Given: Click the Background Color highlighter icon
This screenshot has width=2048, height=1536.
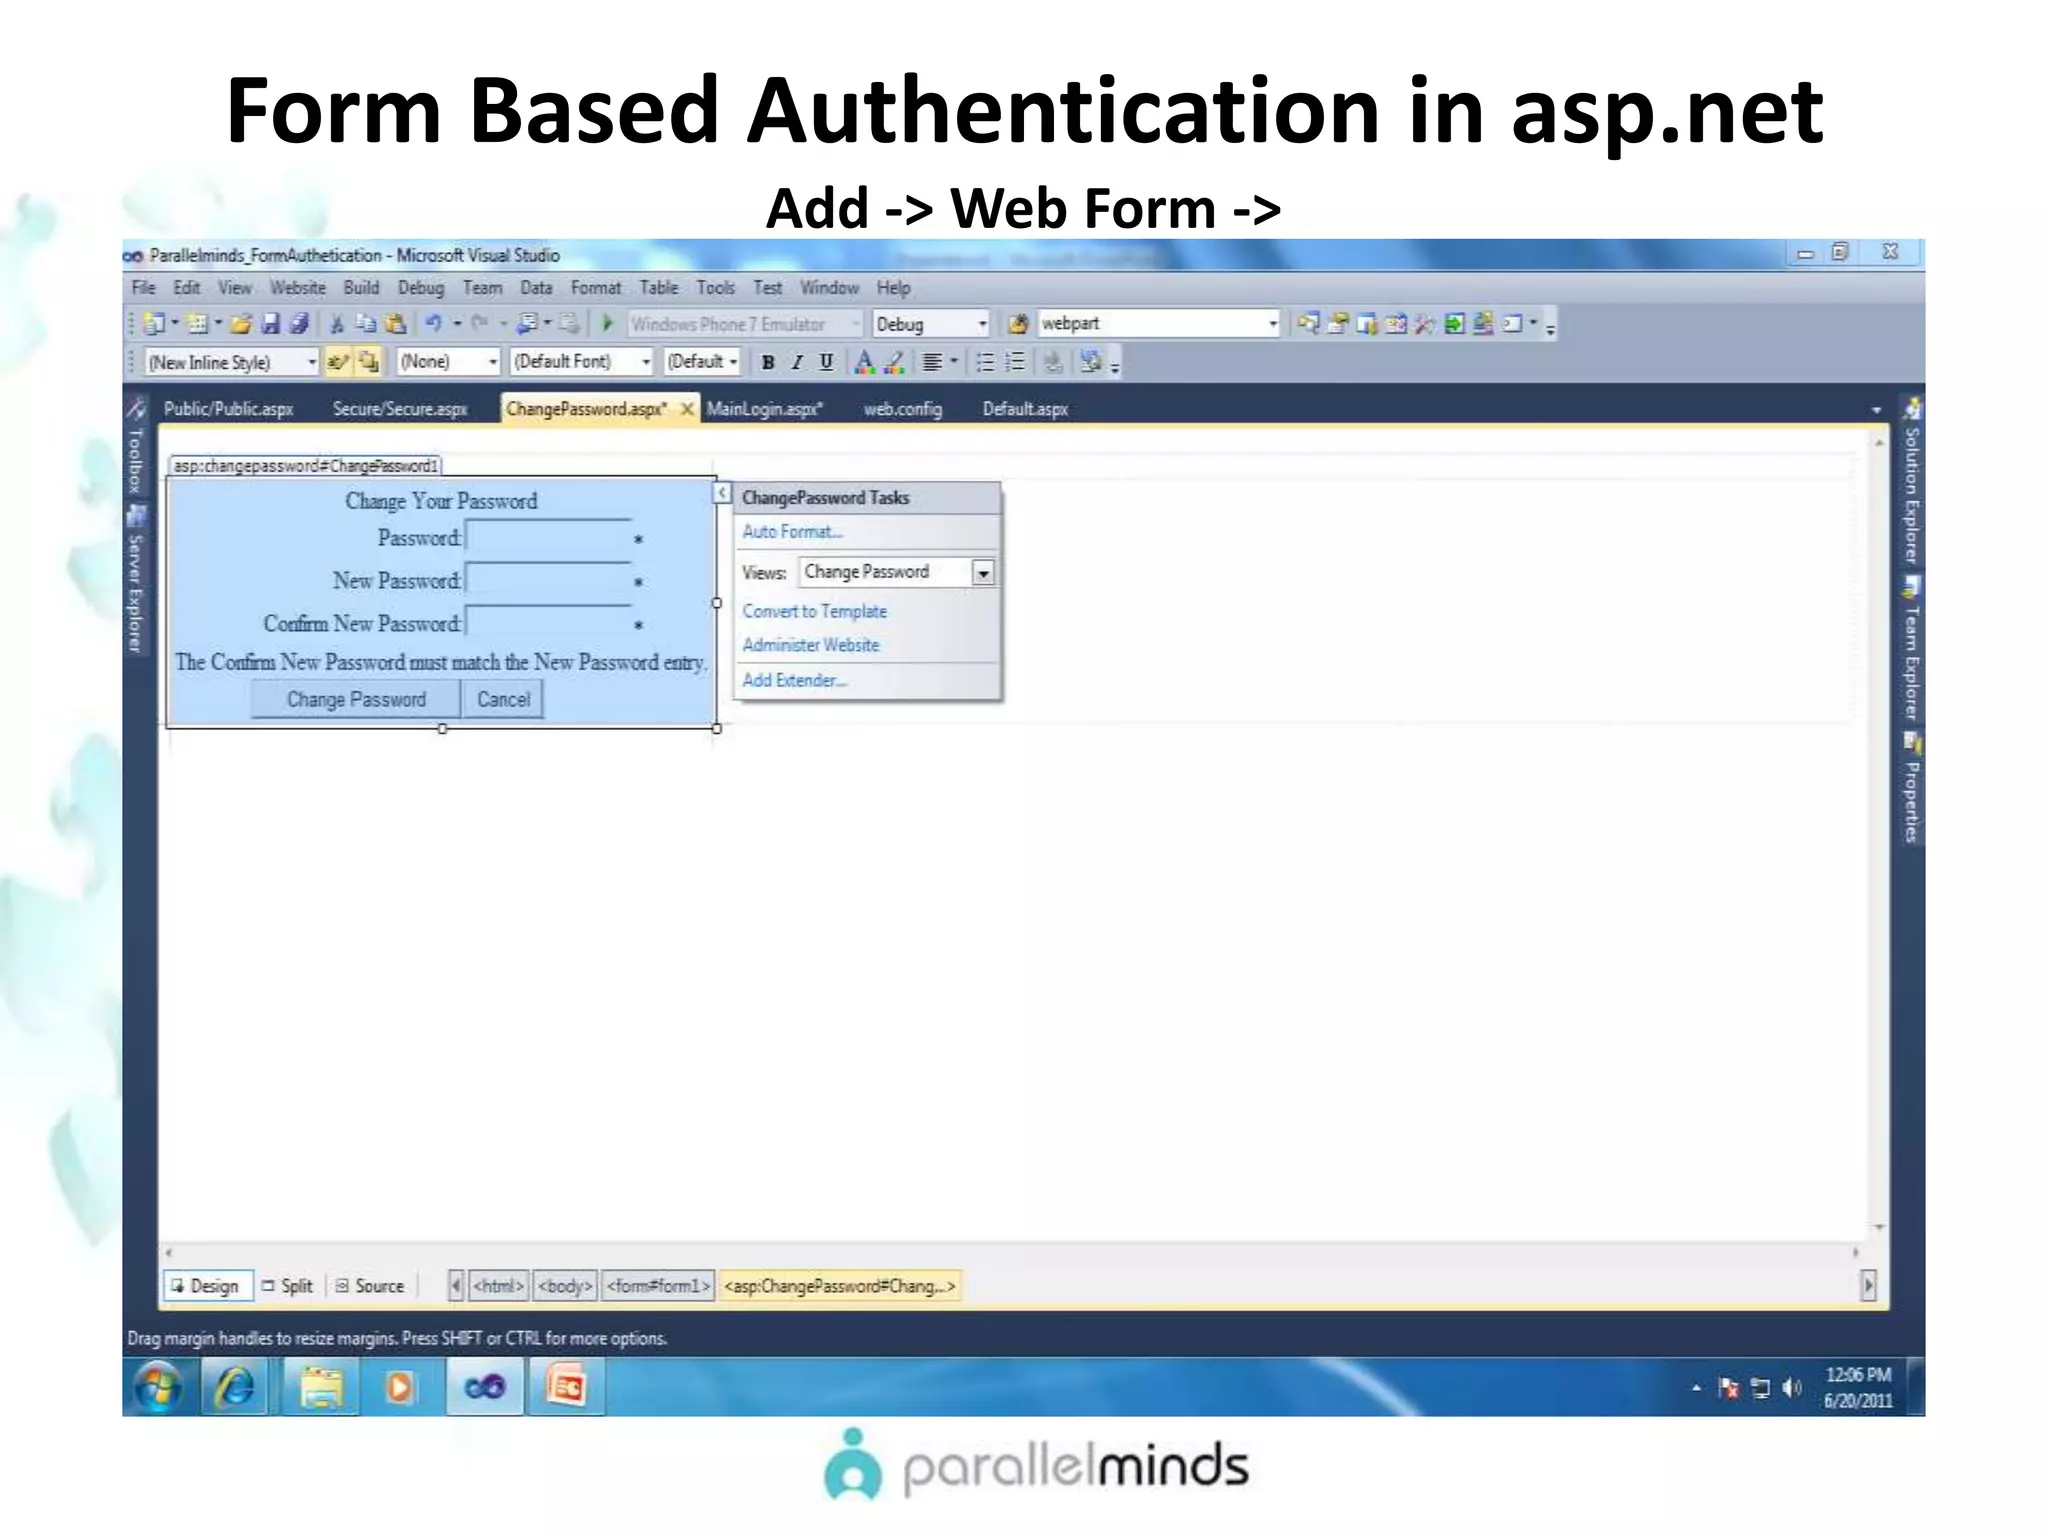Looking at the screenshot, I should coord(894,362).
